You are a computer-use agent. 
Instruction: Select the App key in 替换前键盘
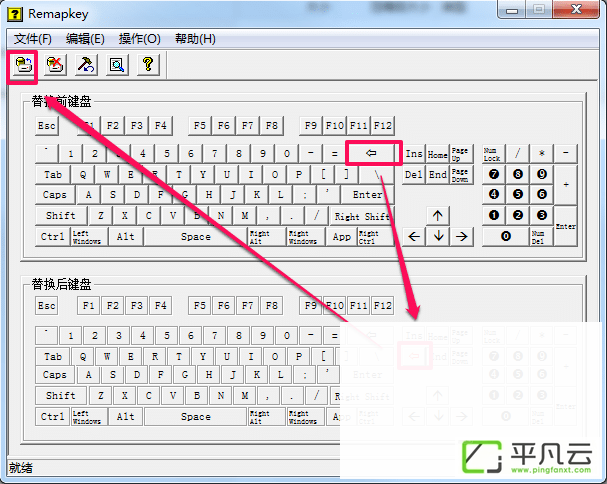341,237
